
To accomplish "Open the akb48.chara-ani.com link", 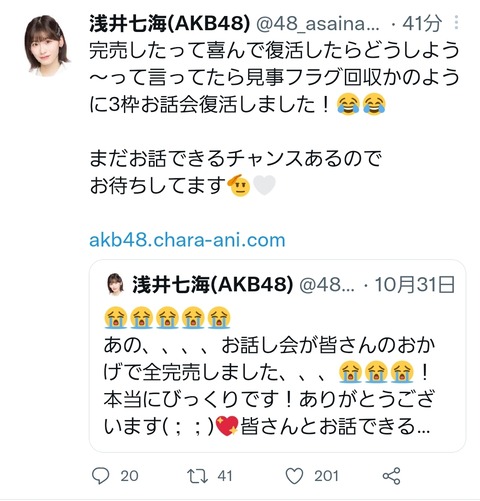I will pos(187,240).
